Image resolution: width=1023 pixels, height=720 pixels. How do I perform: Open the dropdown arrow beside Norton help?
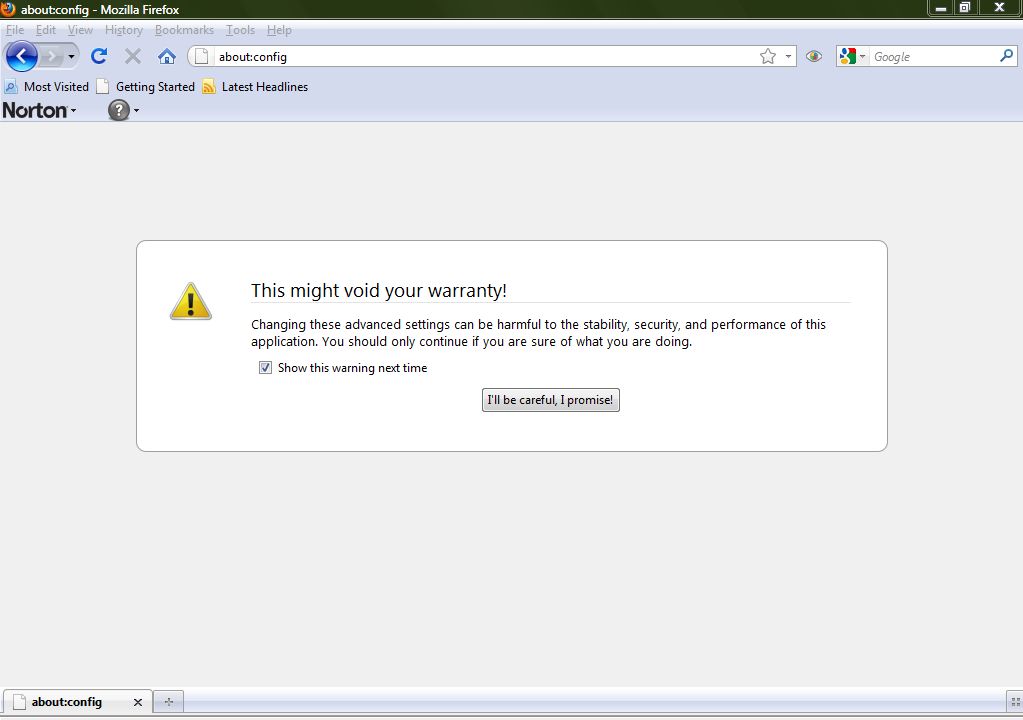[136, 111]
